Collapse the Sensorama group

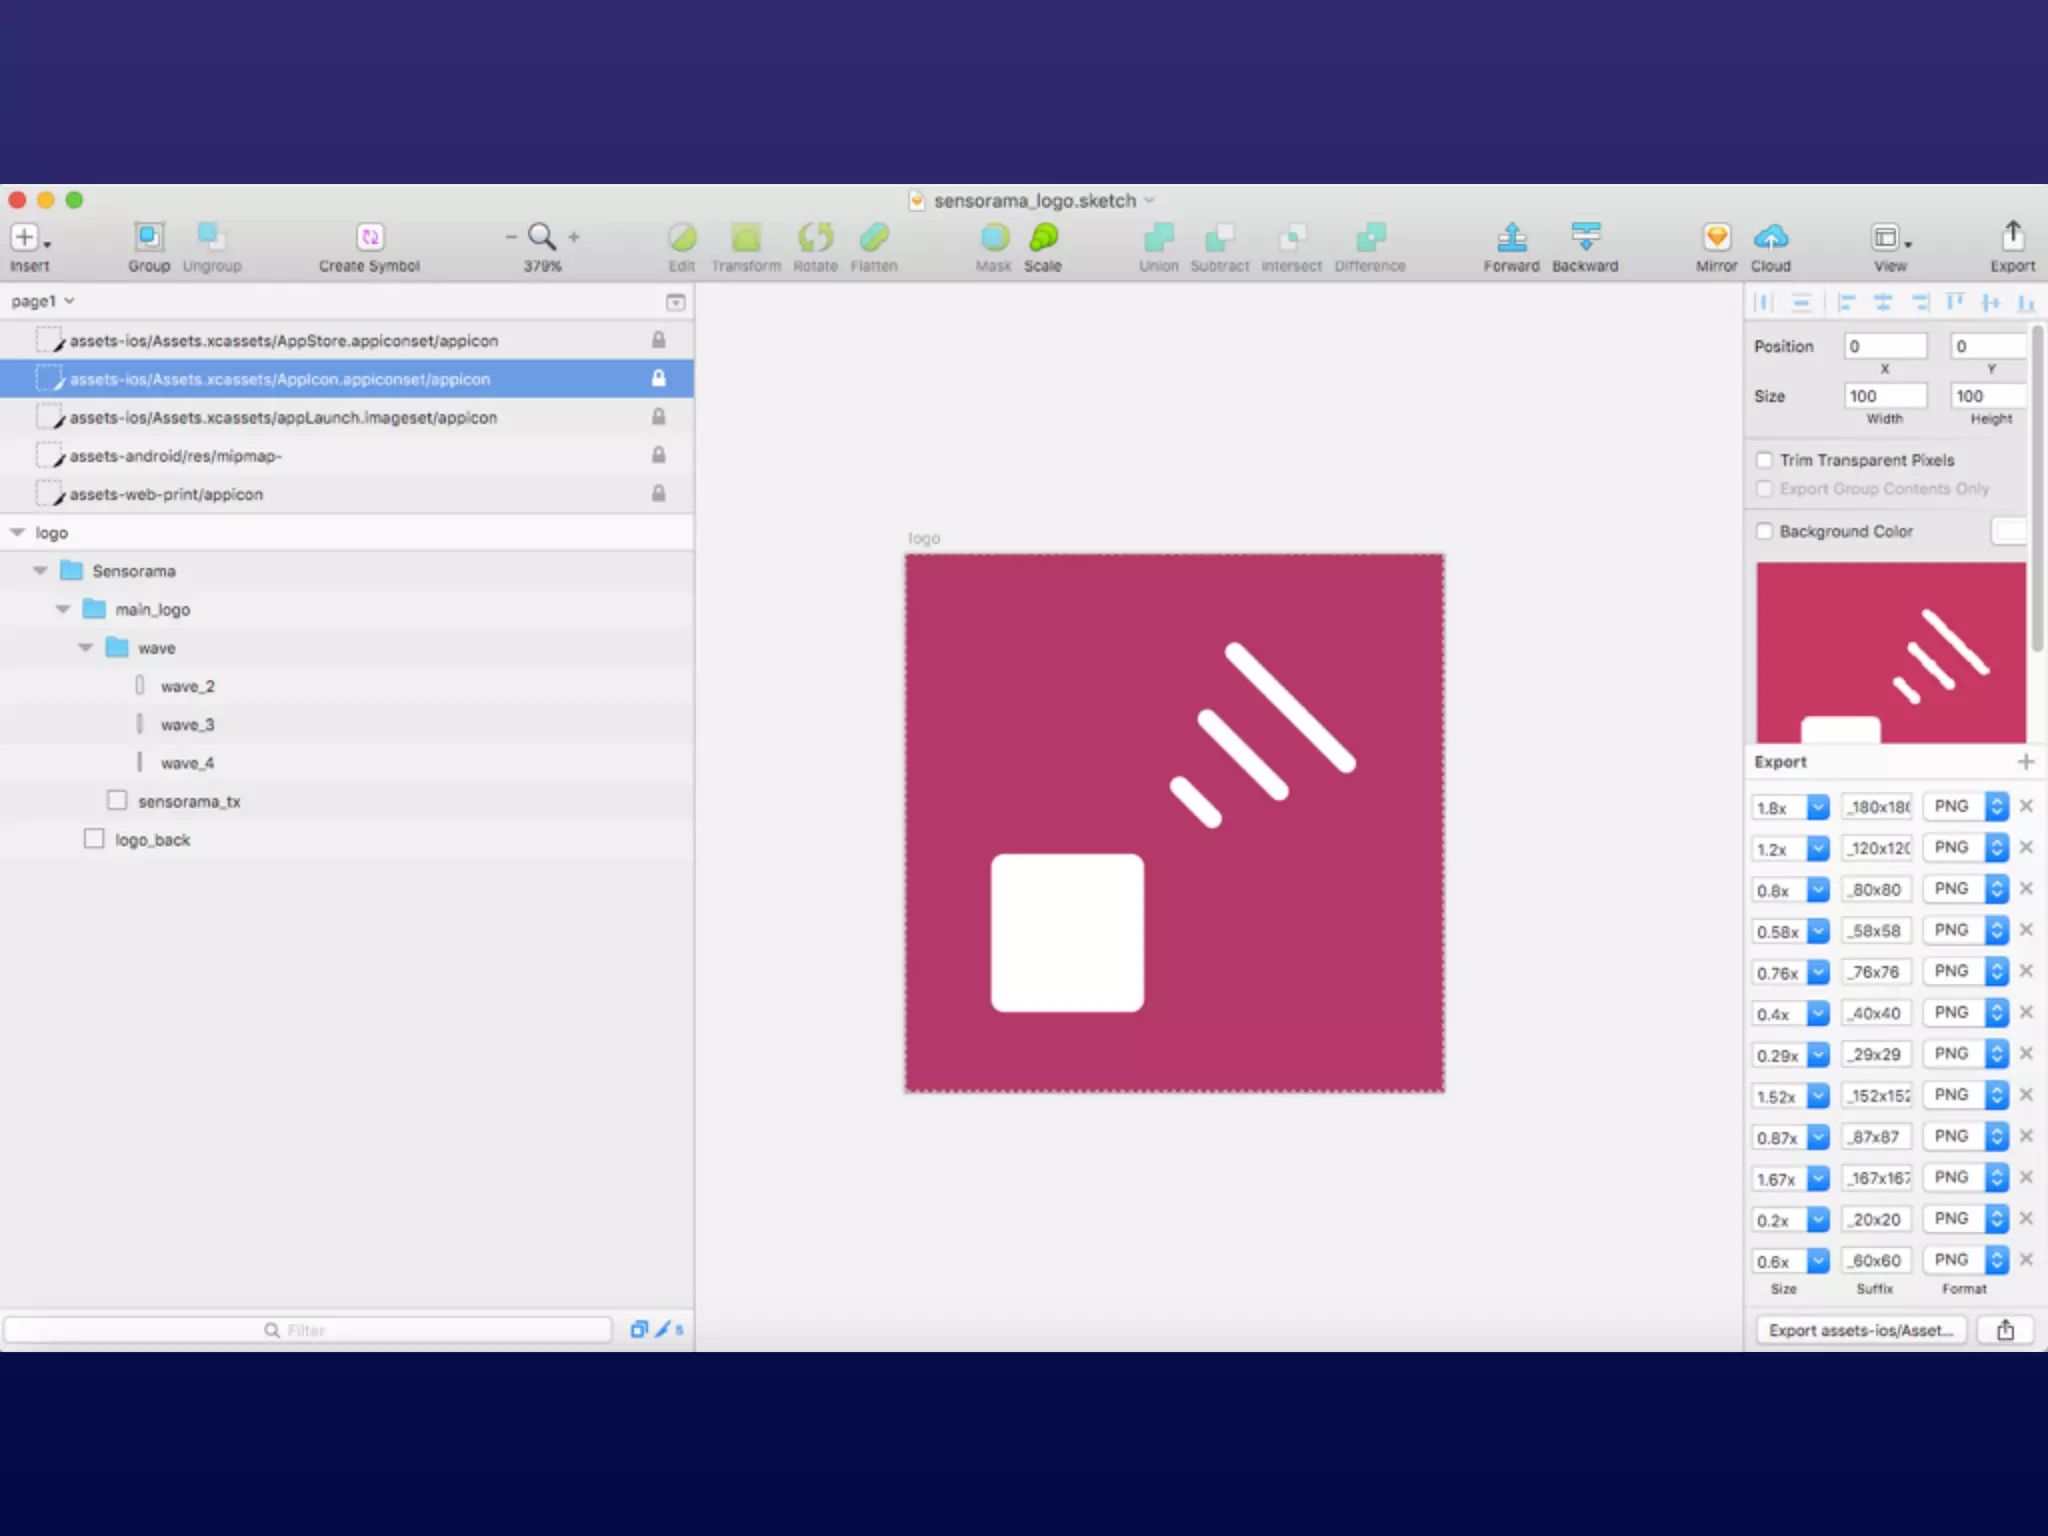40,571
